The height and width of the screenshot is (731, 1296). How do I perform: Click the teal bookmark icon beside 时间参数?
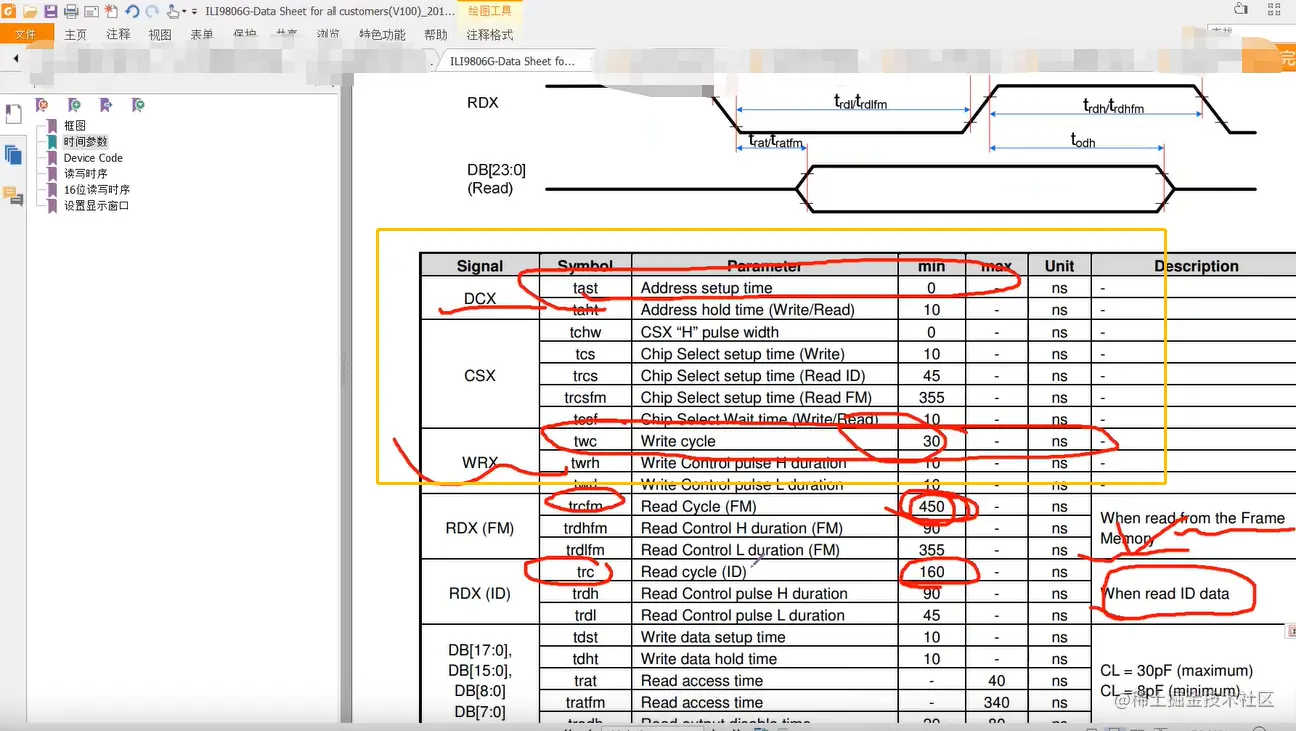[53, 142]
